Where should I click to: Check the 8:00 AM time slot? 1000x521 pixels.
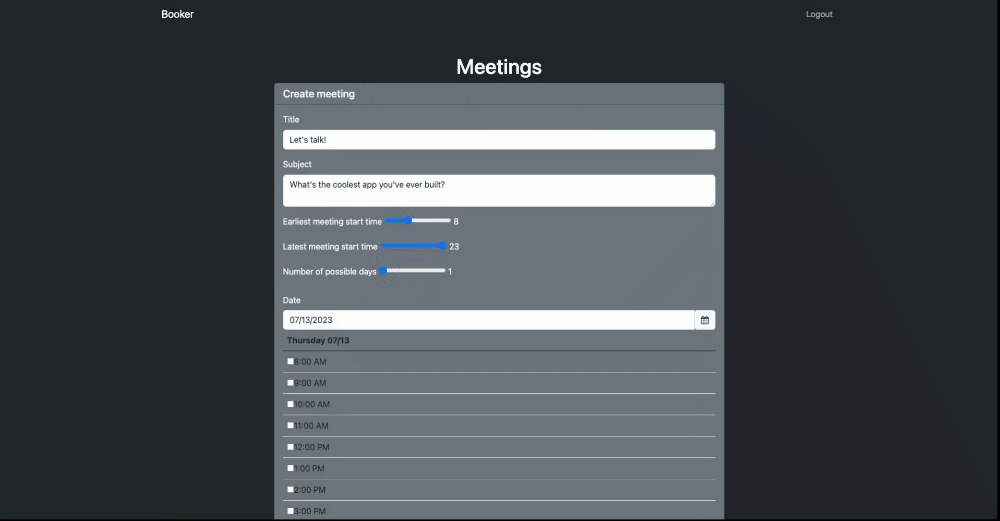[x=291, y=361]
